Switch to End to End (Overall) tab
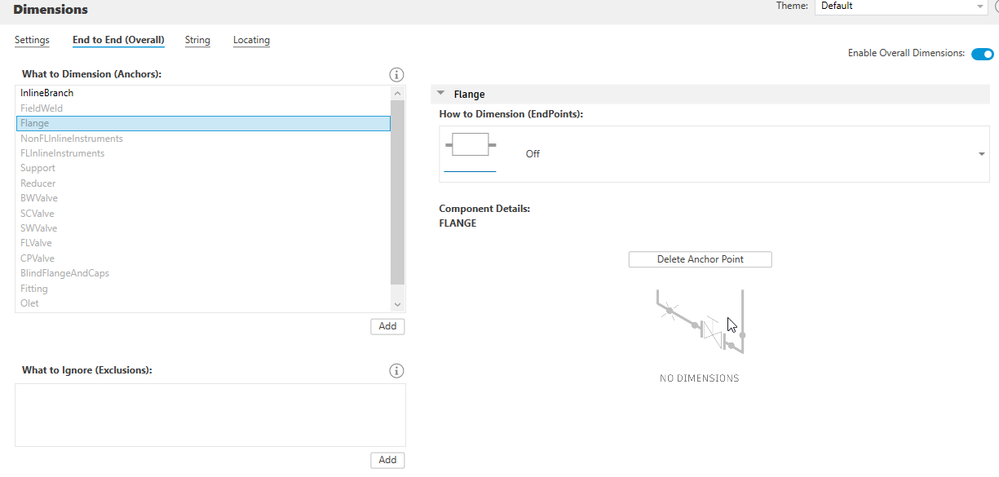The image size is (999, 477). click(119, 40)
